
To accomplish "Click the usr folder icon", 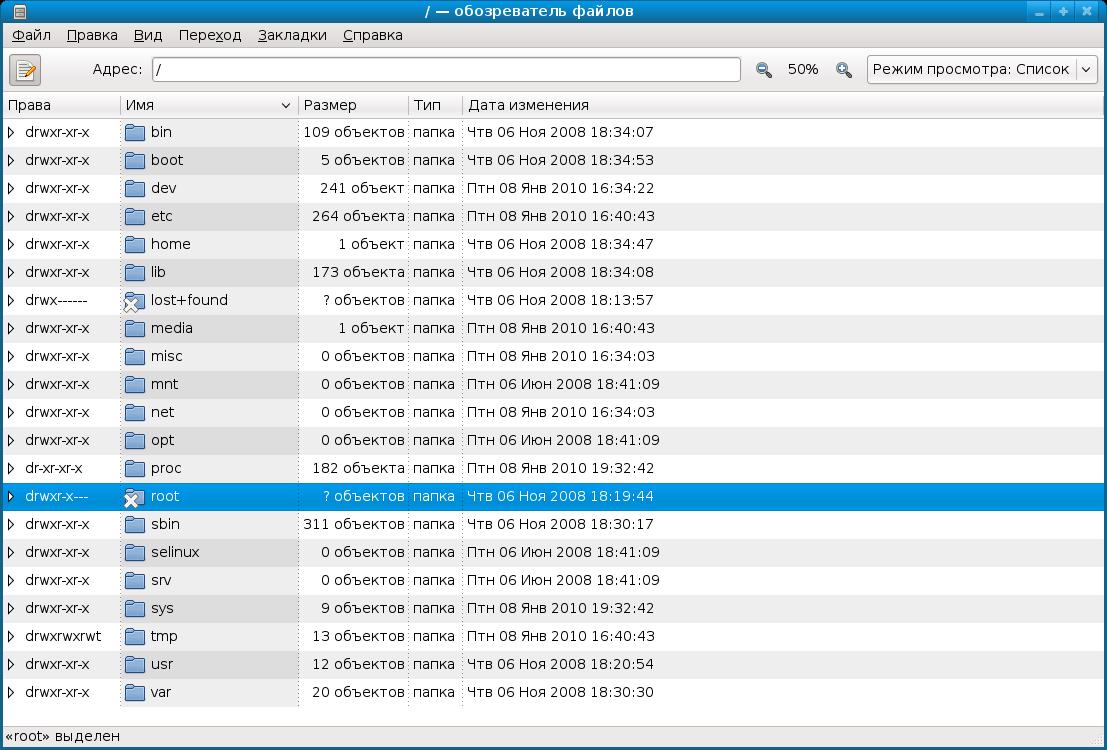I will (x=135, y=665).
